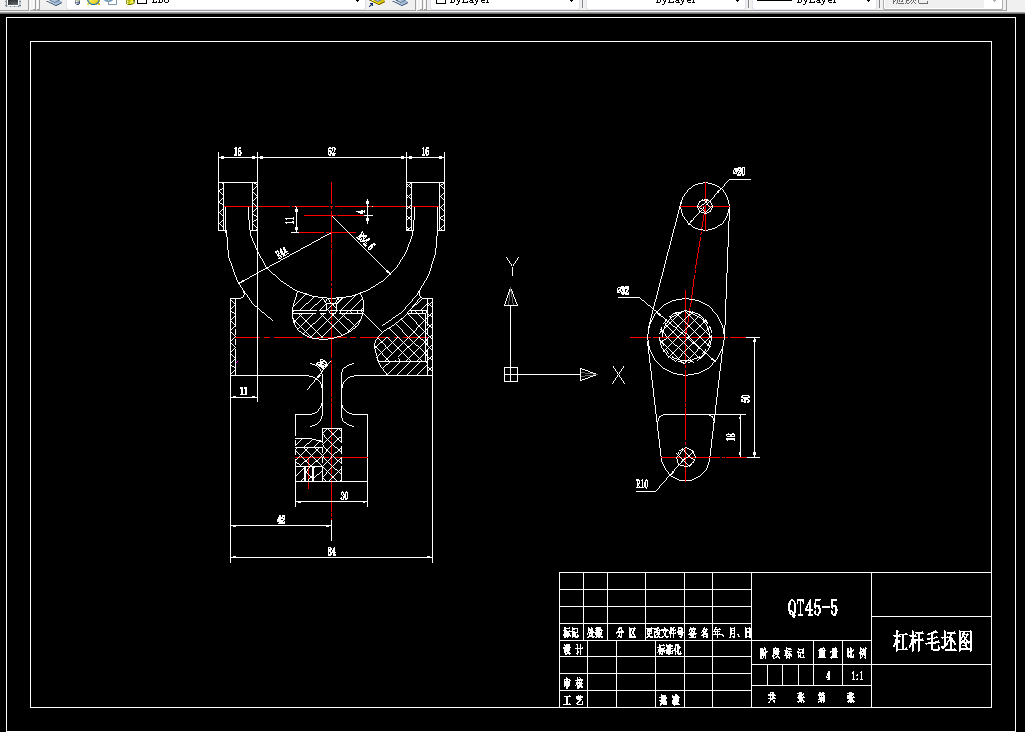
Task: Click the 杠杆毛坯图 drawing title
Action: click(932, 641)
